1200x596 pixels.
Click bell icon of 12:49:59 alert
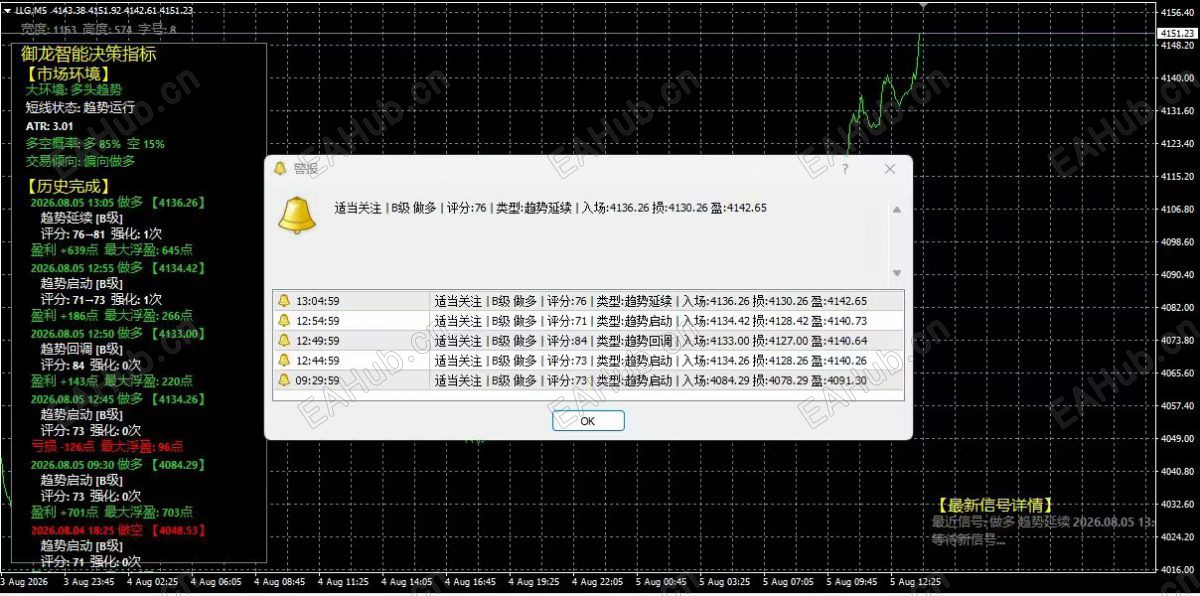click(x=283, y=341)
